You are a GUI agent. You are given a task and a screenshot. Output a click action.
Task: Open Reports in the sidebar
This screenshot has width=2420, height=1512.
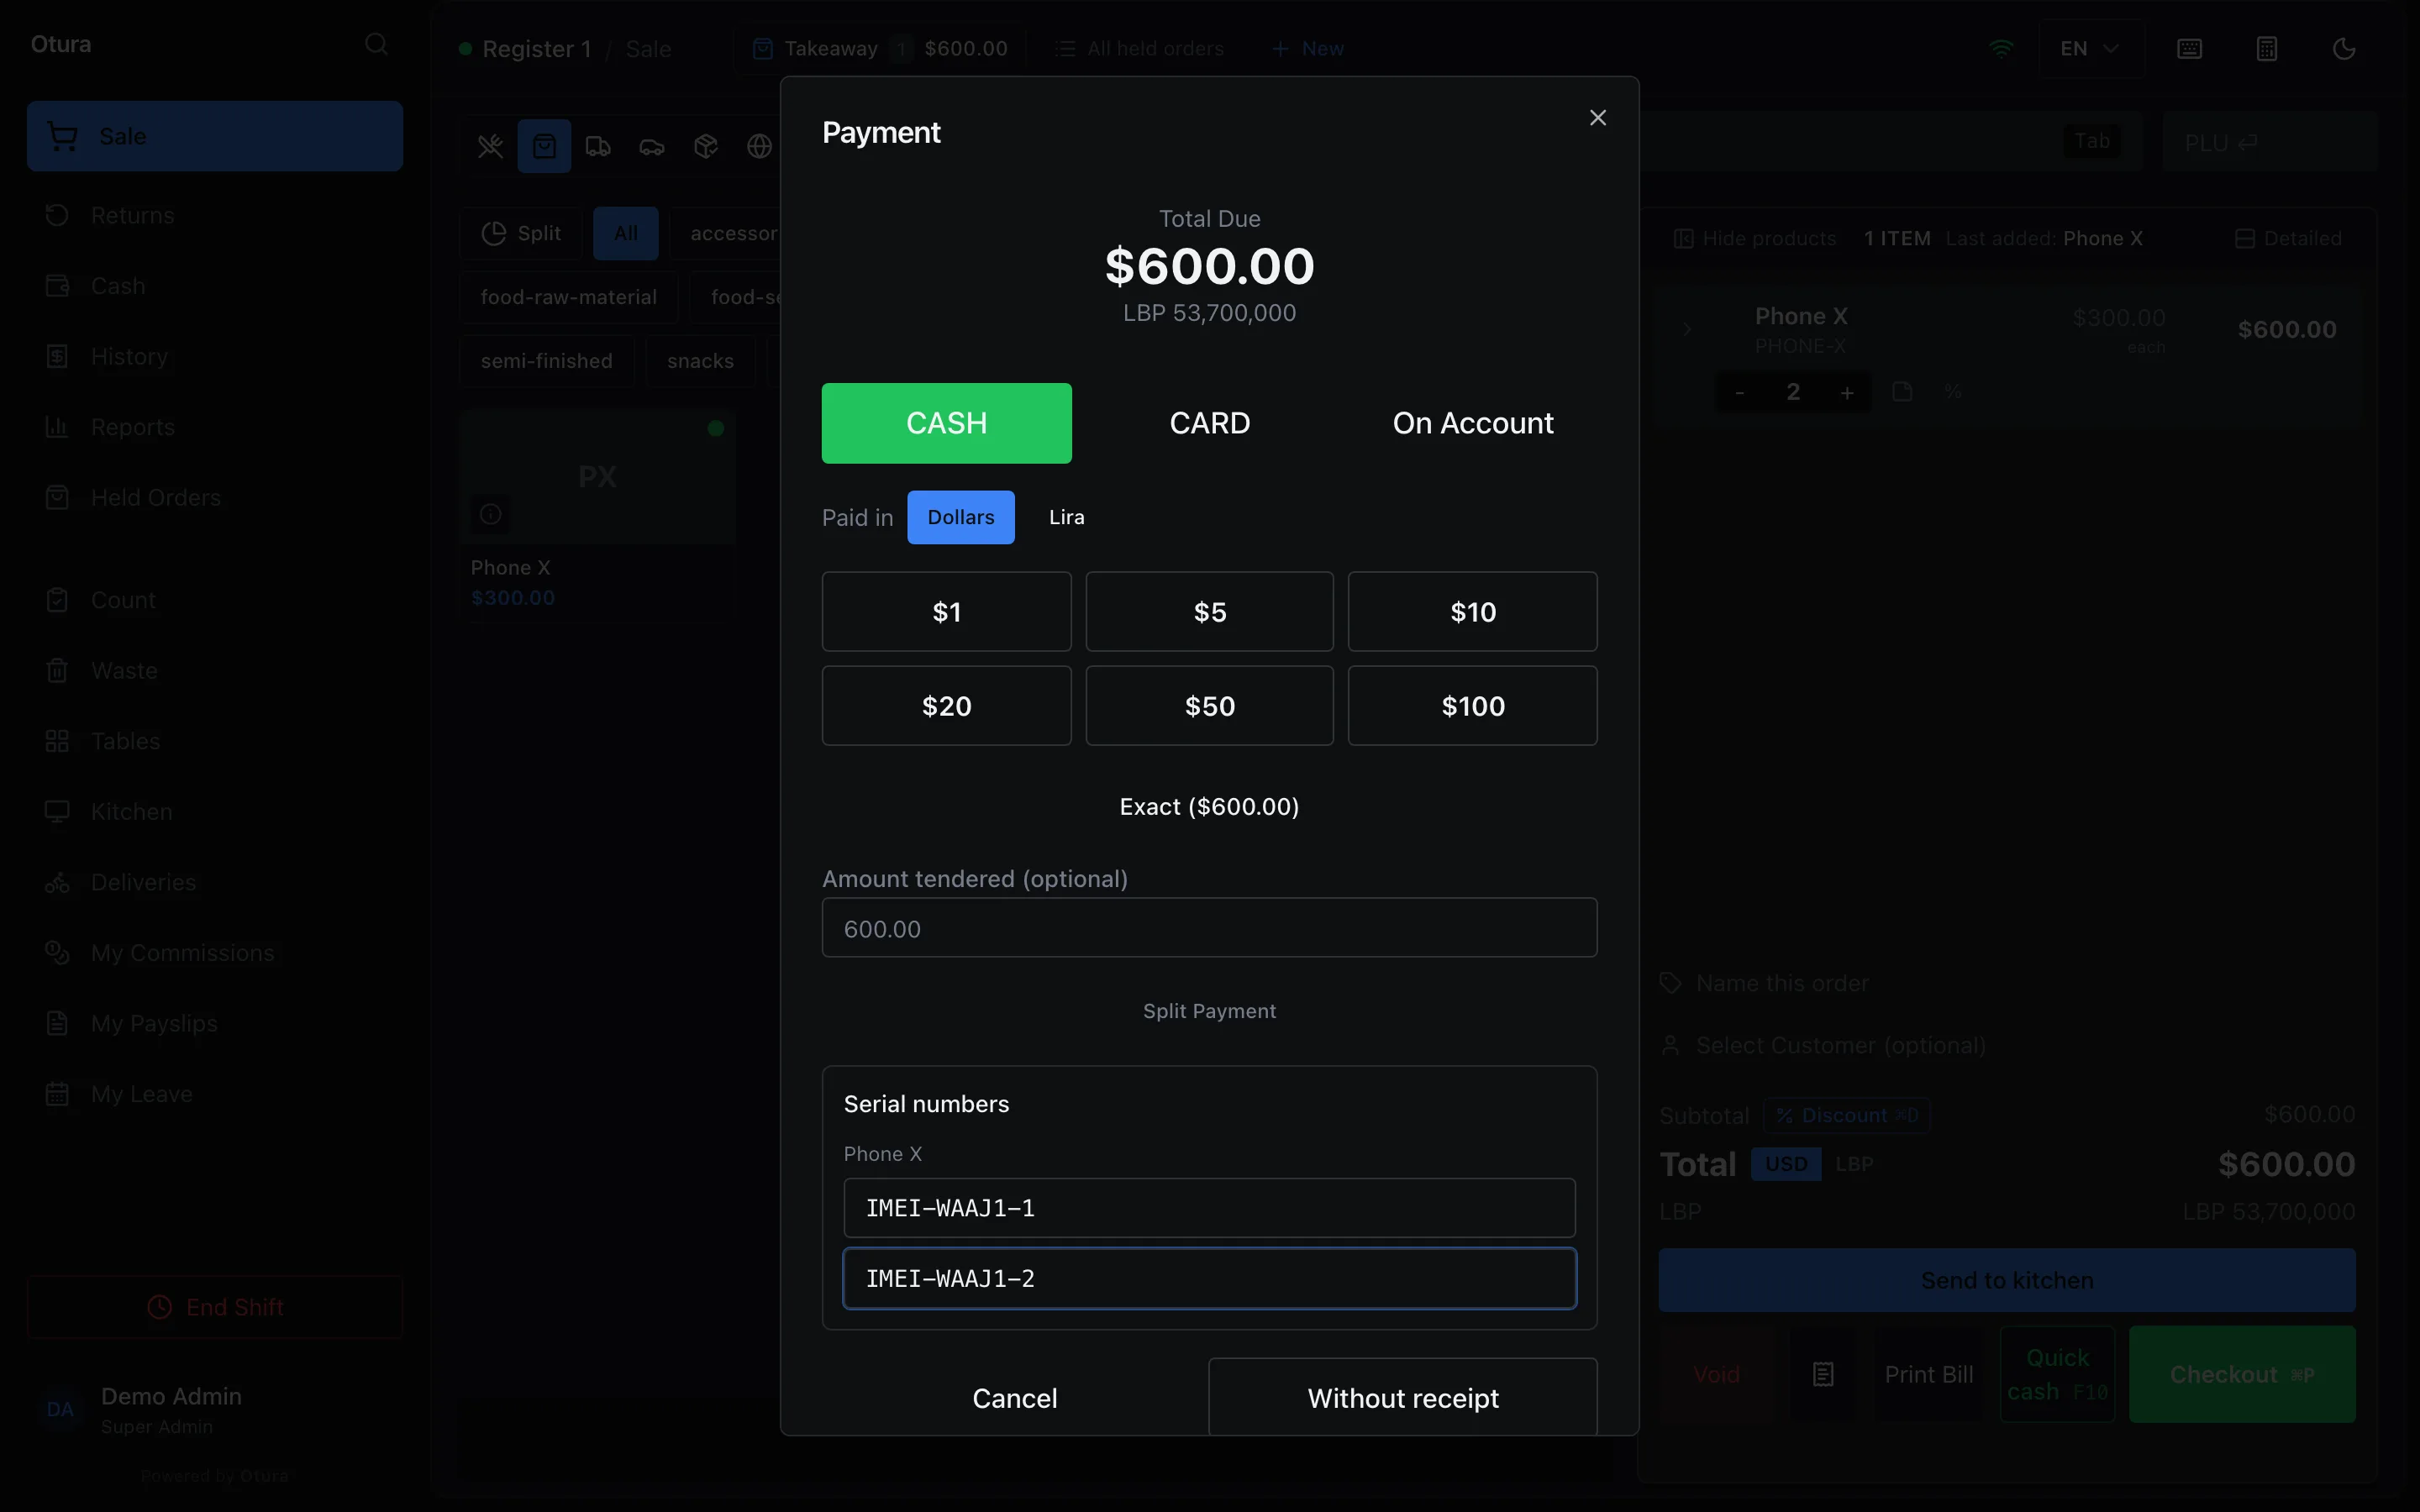click(215, 427)
